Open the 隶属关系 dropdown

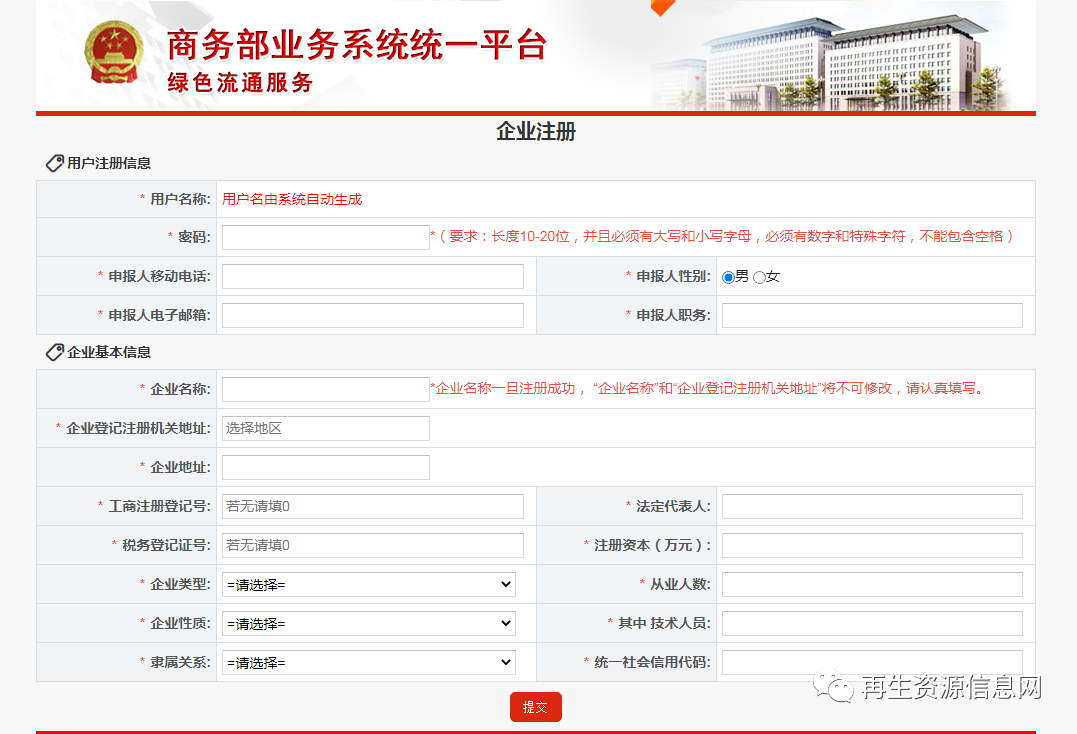[x=369, y=661]
